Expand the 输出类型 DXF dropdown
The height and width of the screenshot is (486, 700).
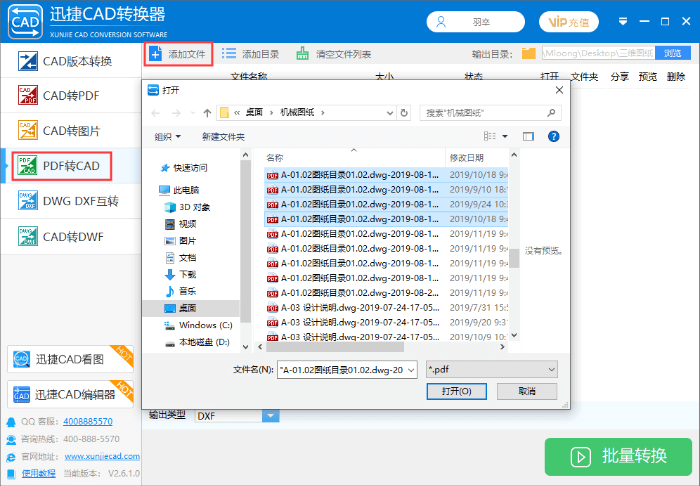(270, 416)
